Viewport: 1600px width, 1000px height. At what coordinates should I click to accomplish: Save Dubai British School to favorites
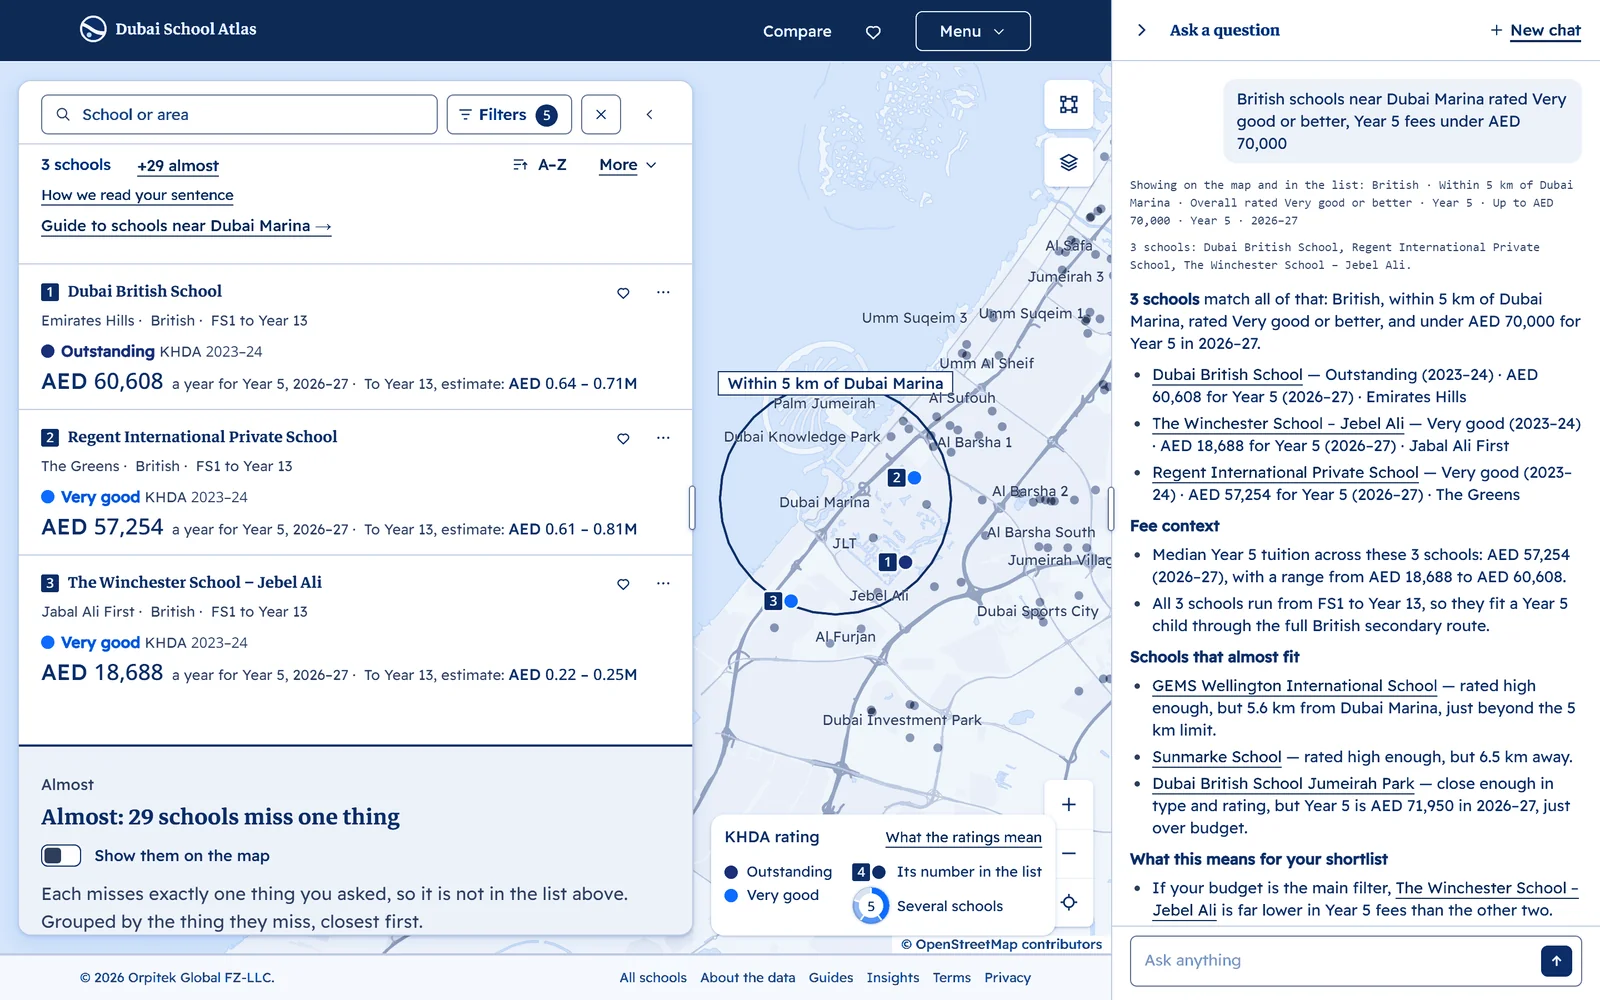point(623,293)
